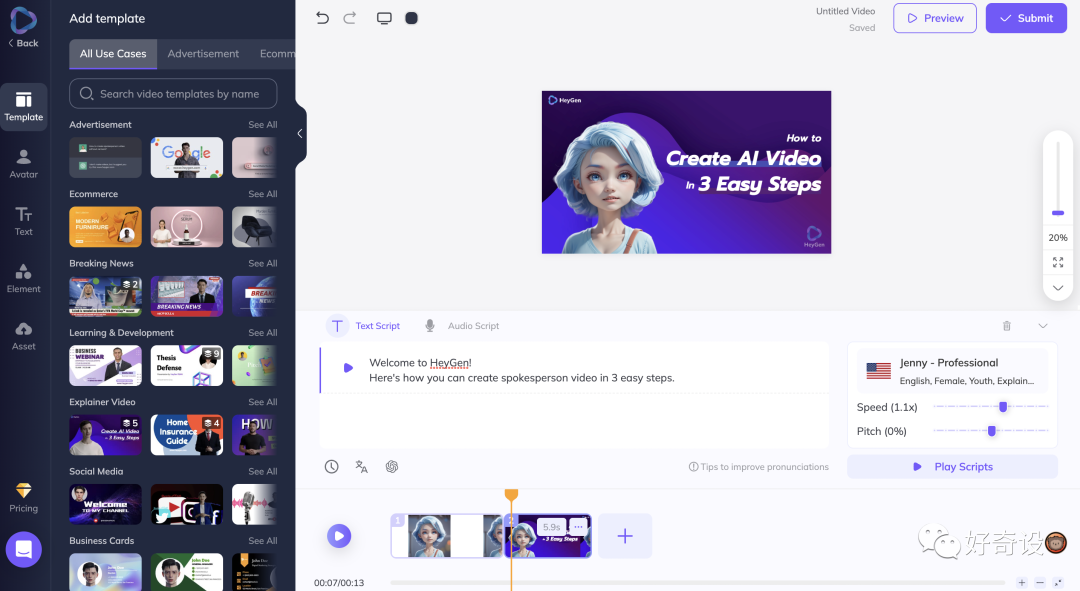This screenshot has height=591, width=1080.
Task: Open the purple chat support button
Action: [24, 549]
